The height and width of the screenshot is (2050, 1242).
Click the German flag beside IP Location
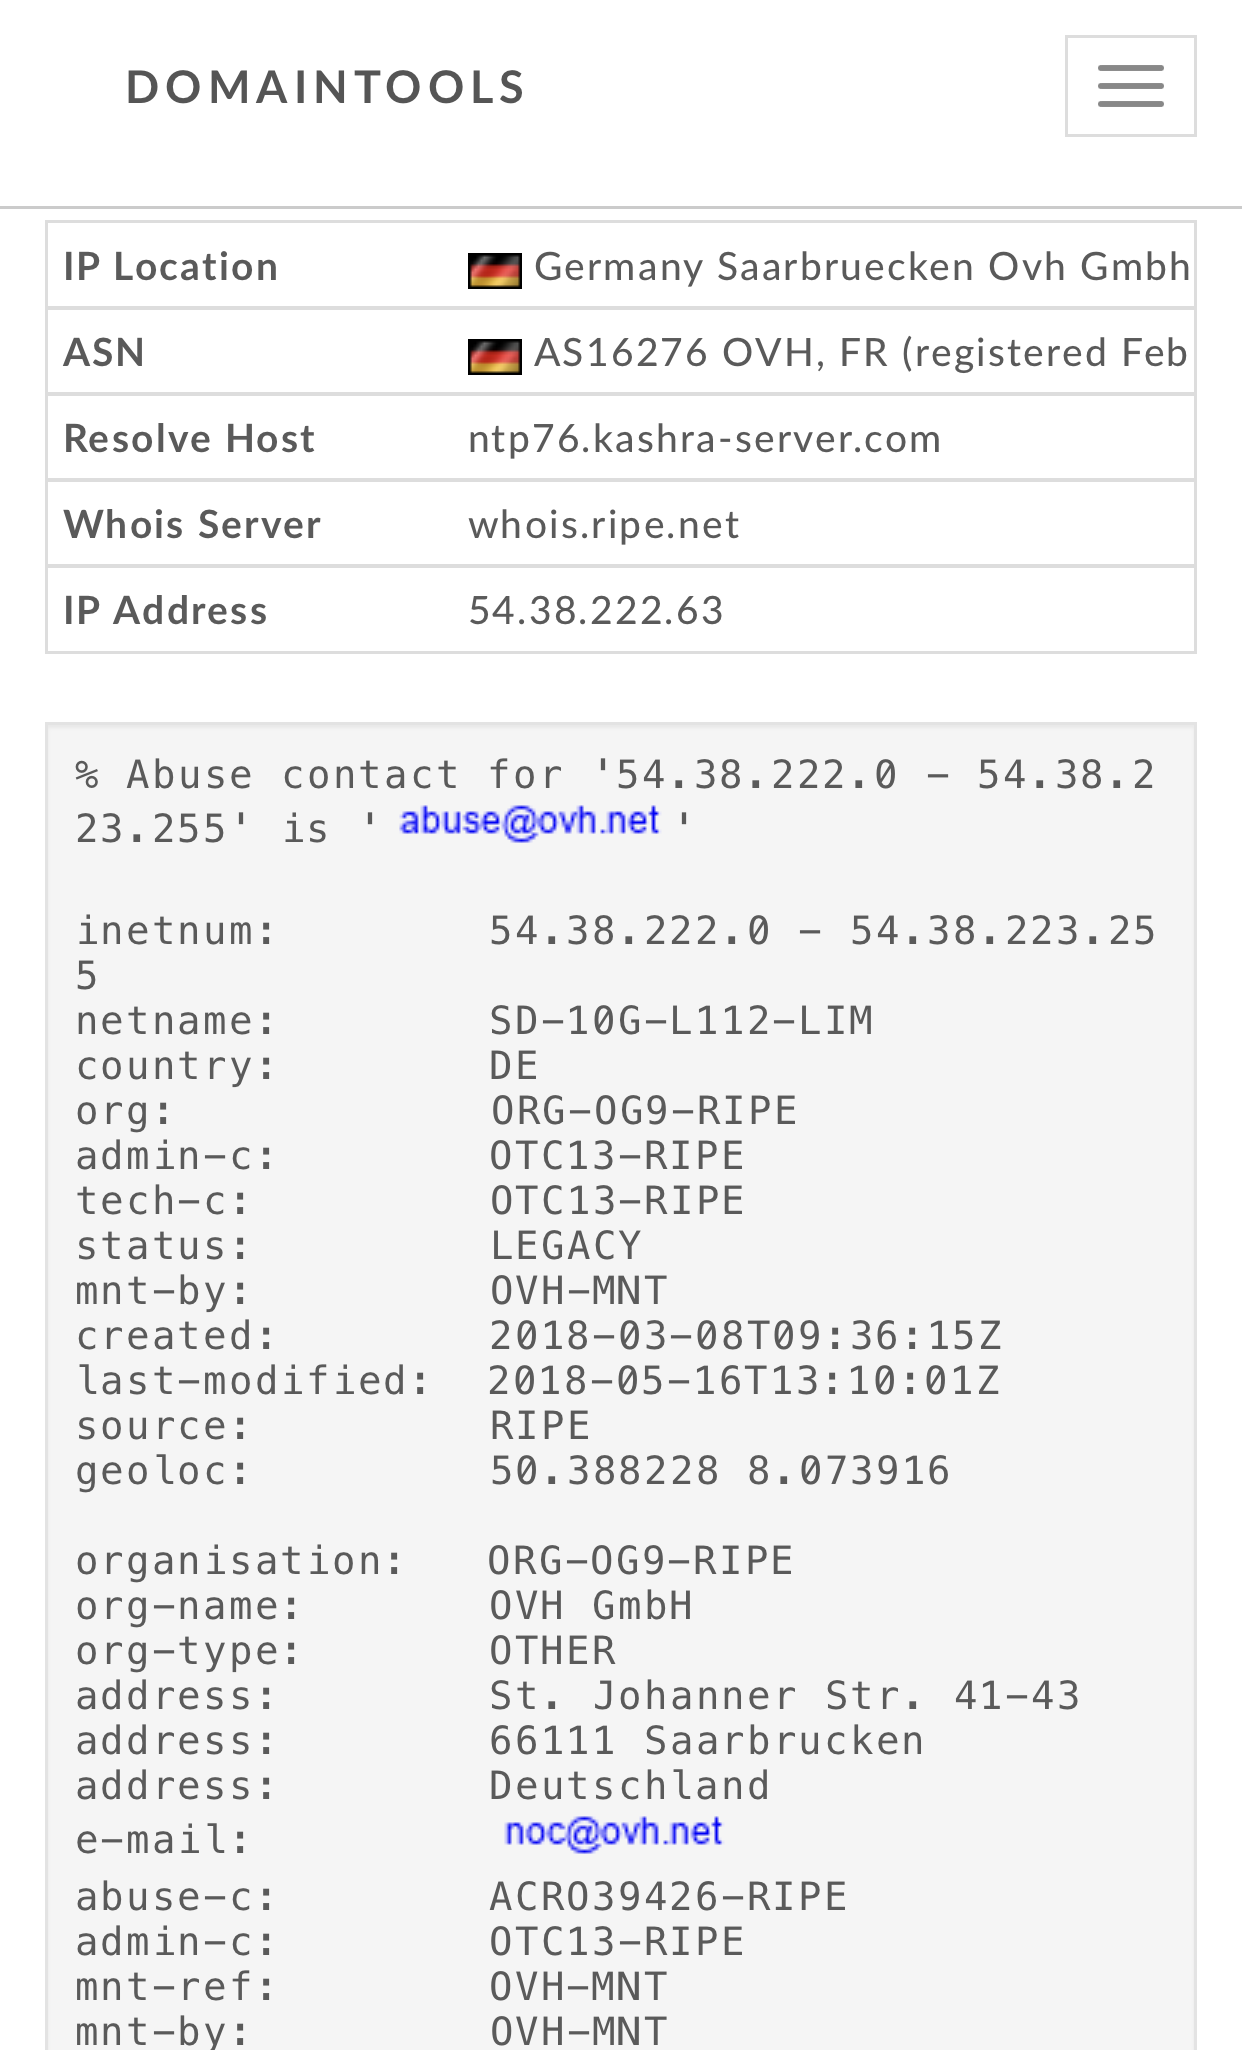[x=495, y=270]
